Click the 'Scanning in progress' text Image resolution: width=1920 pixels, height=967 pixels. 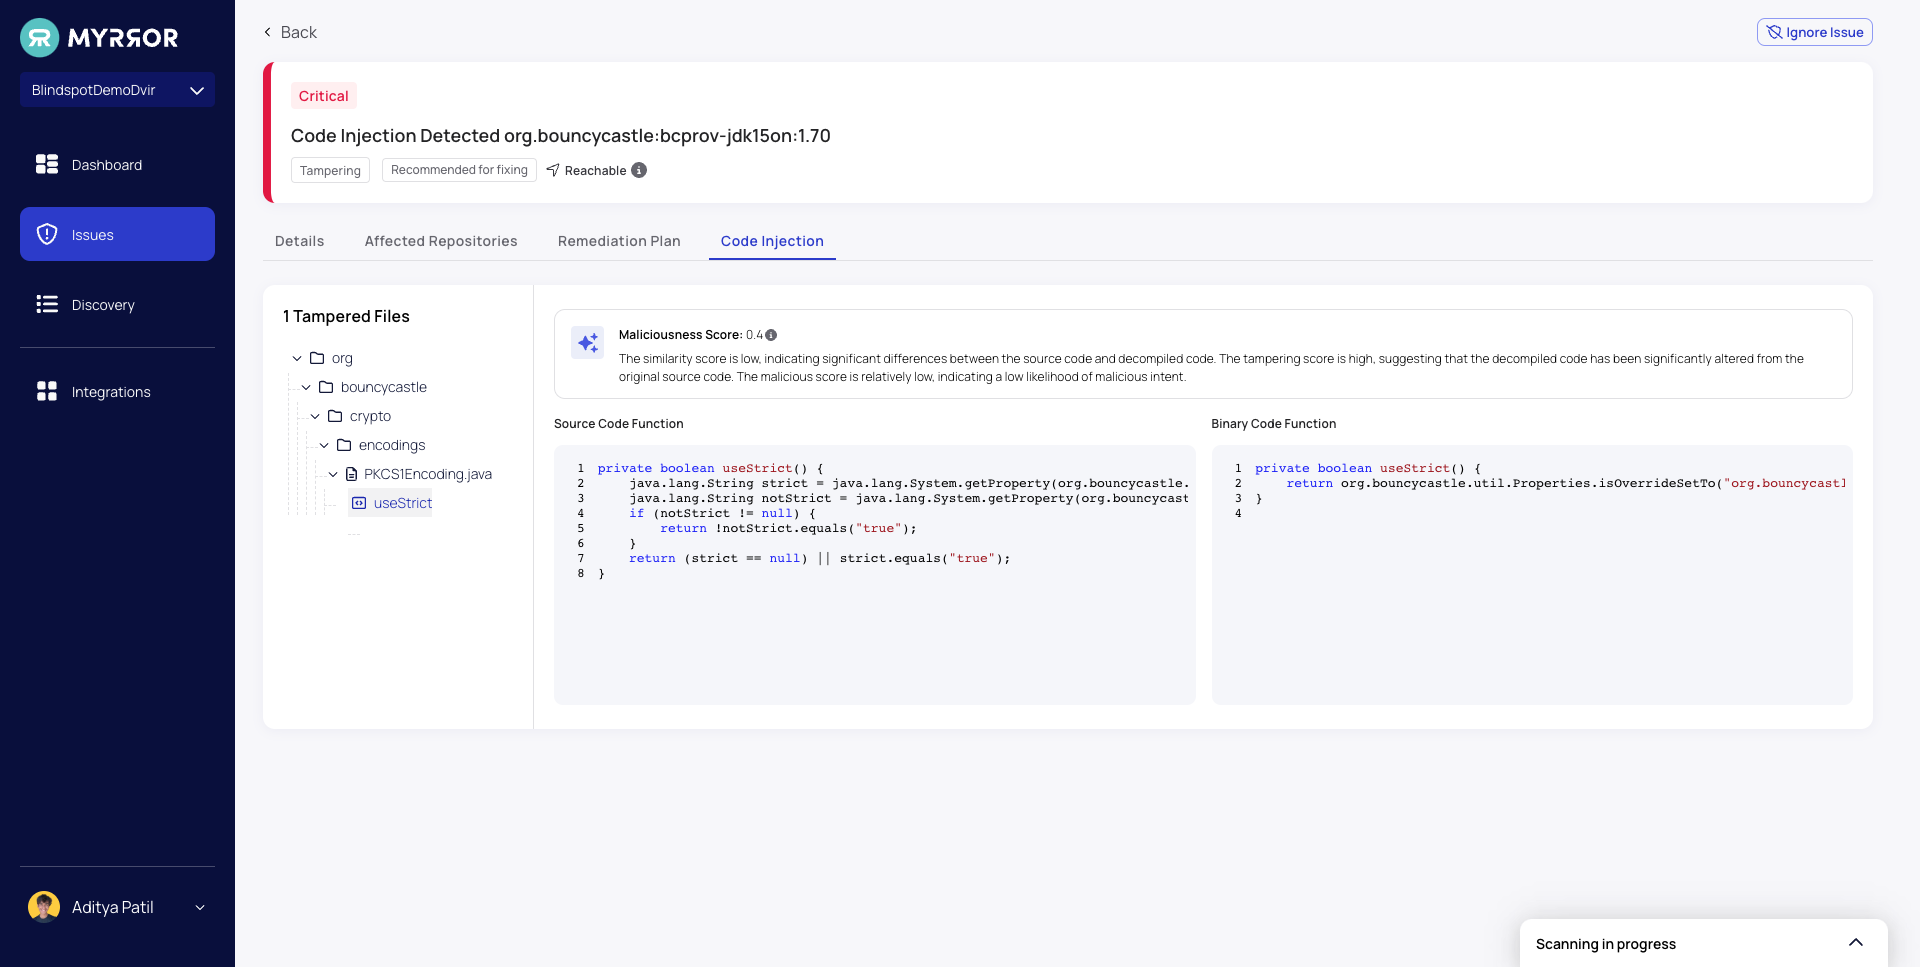click(x=1606, y=944)
